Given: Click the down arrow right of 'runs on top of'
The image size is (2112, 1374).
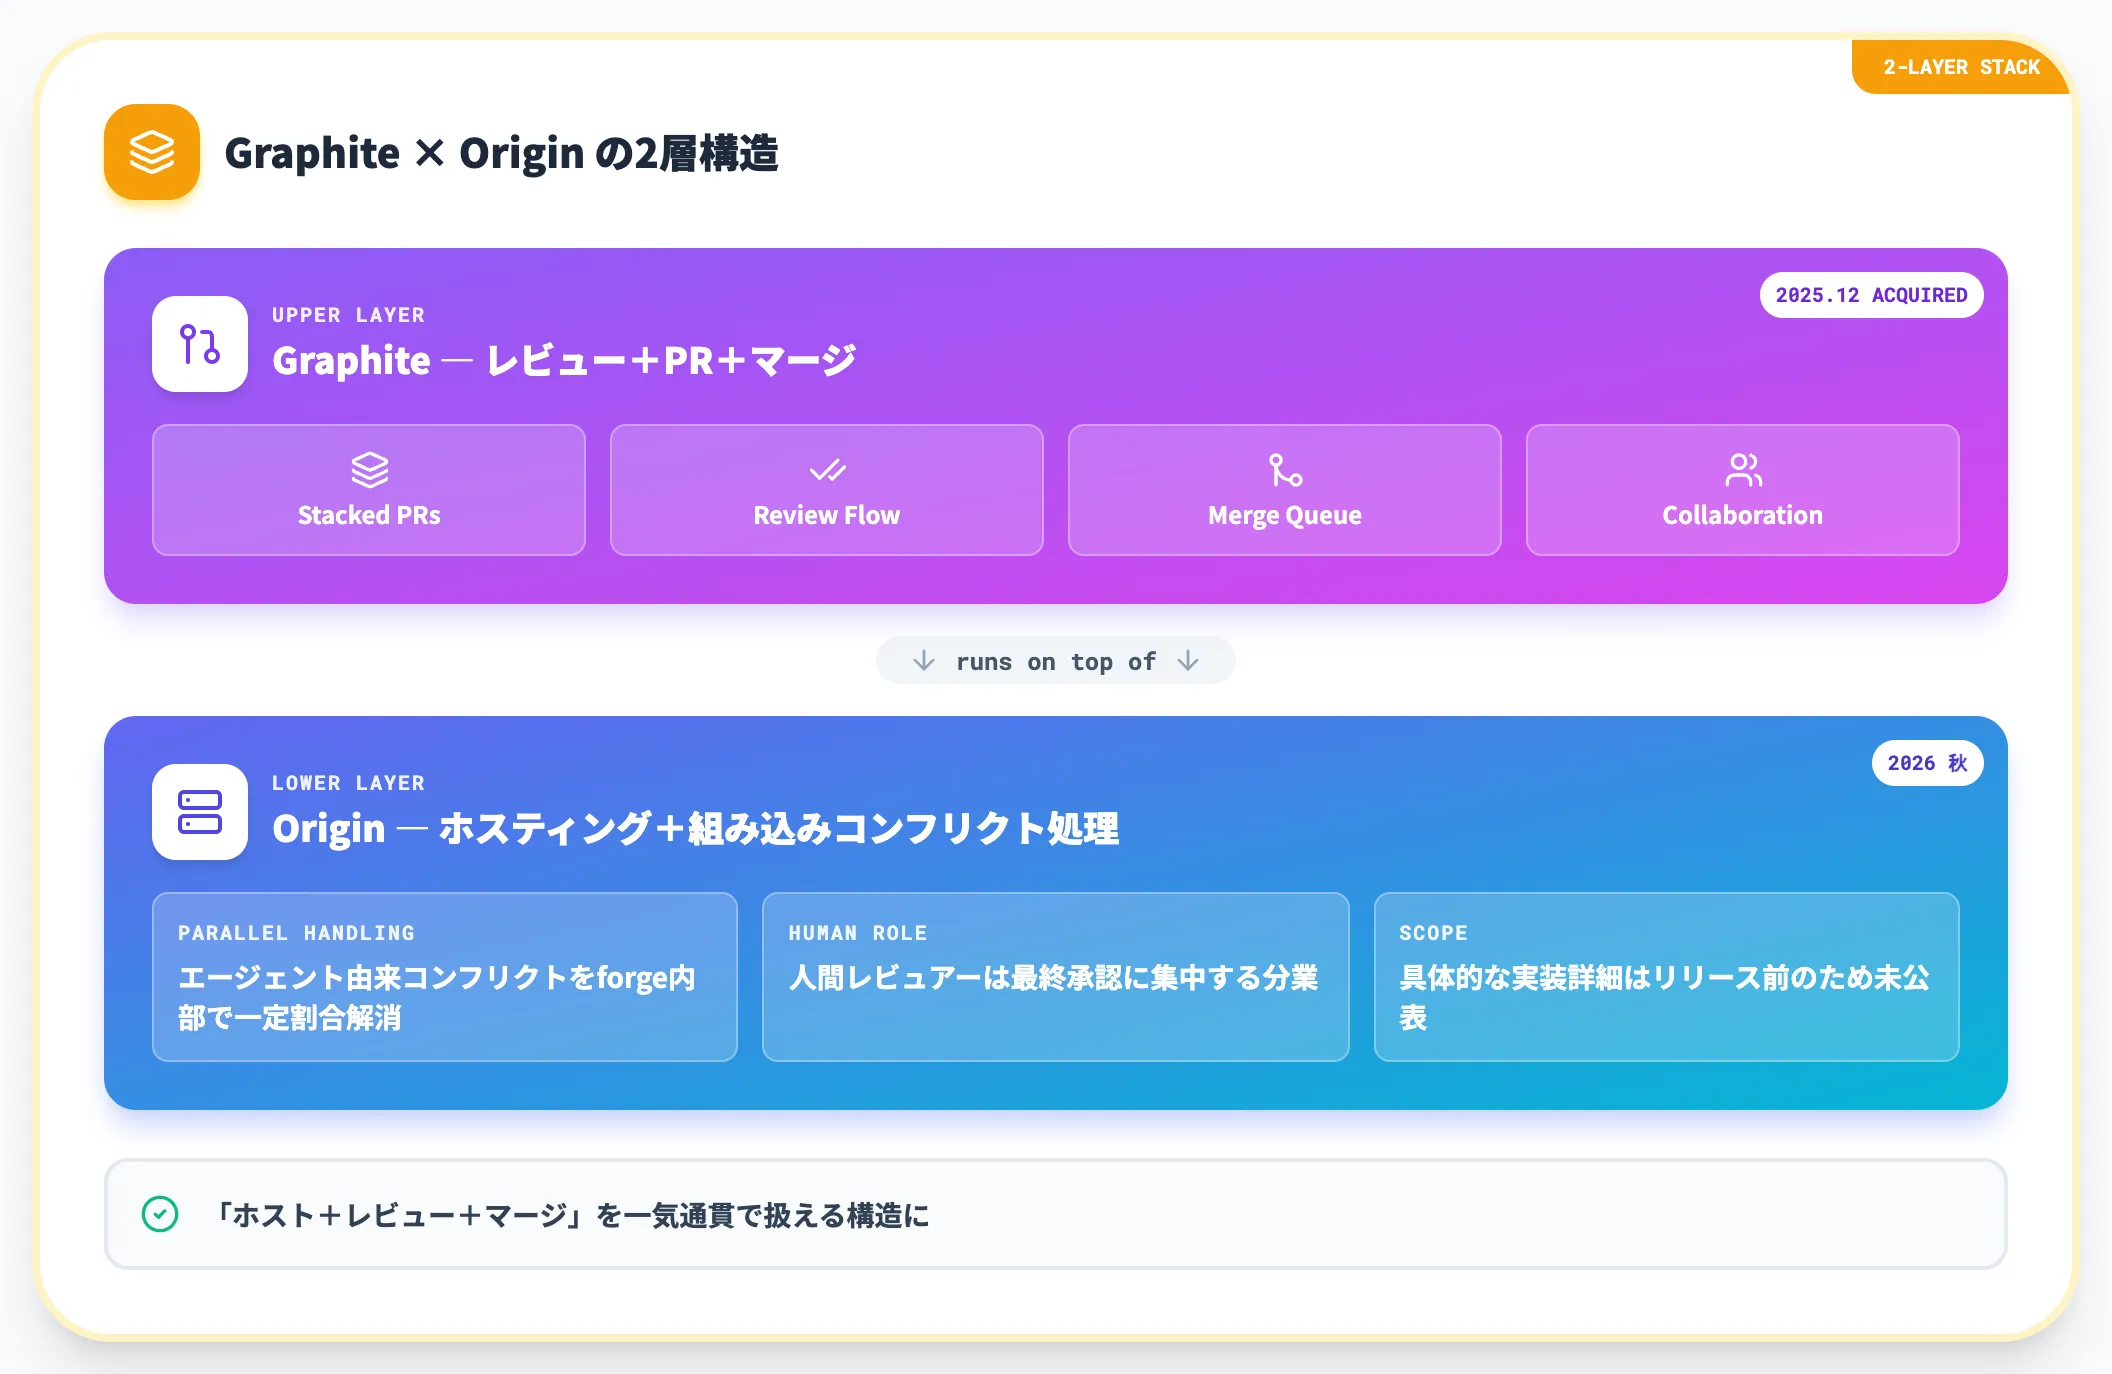Looking at the screenshot, I should click(x=1188, y=661).
